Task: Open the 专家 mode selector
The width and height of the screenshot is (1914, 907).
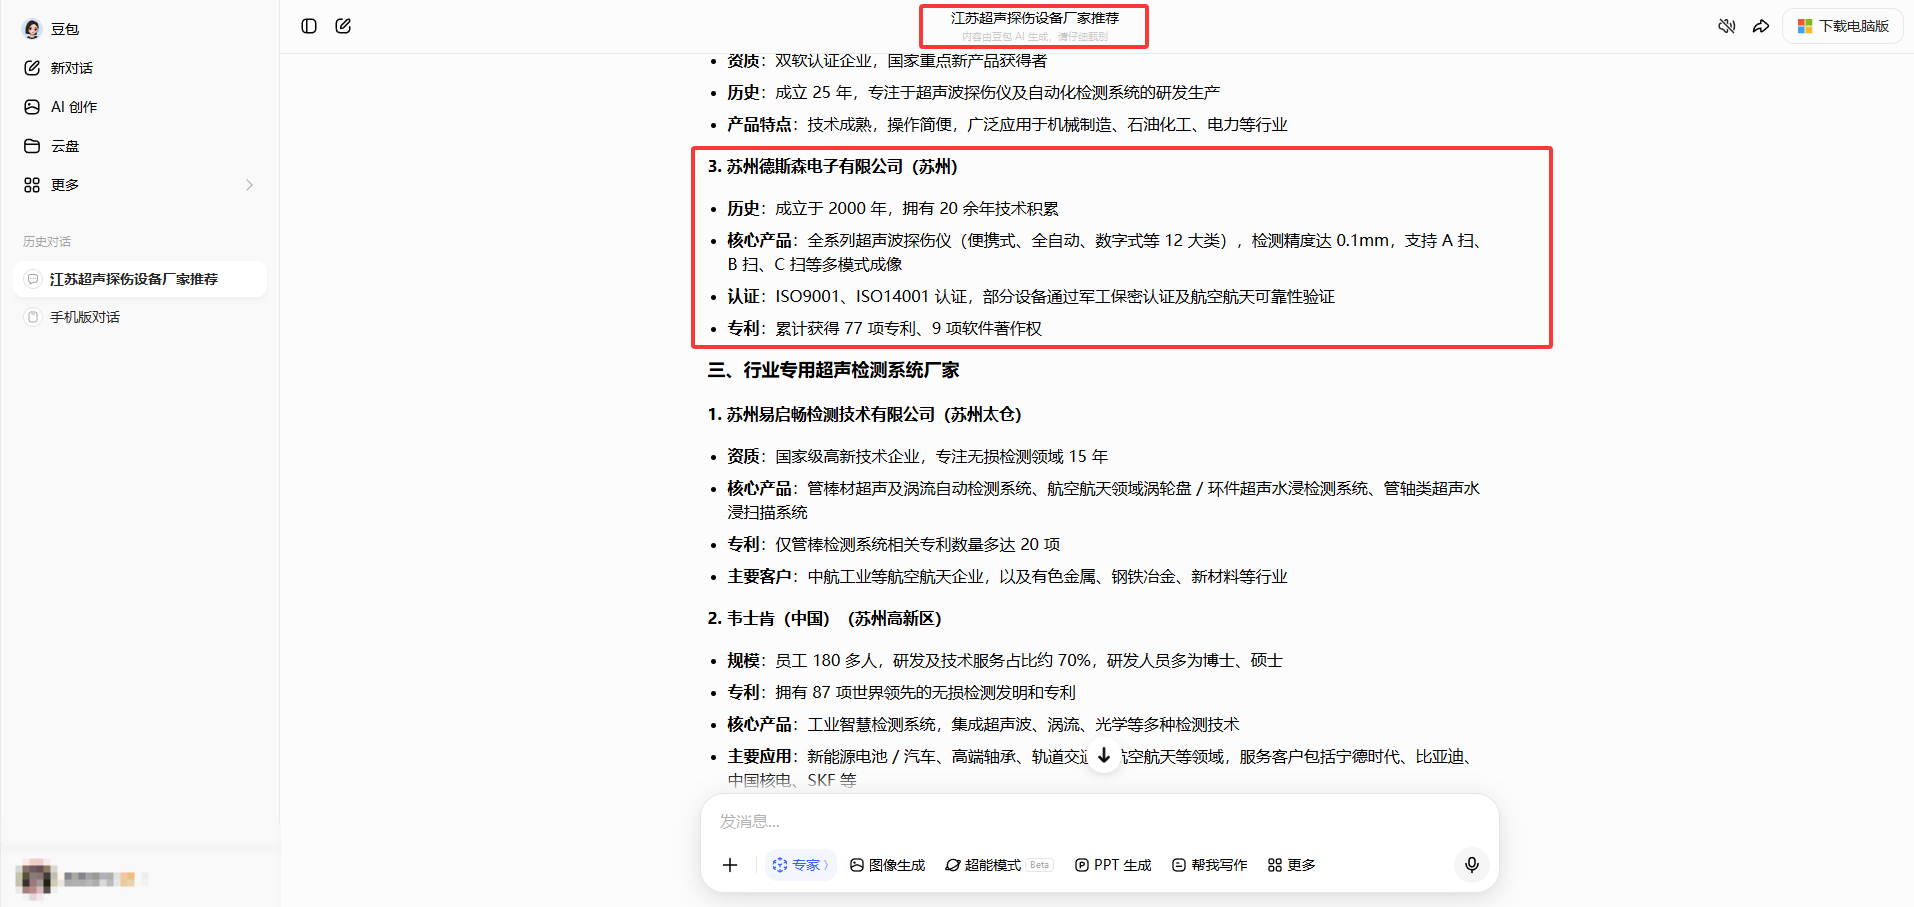Action: pyautogui.click(x=801, y=865)
